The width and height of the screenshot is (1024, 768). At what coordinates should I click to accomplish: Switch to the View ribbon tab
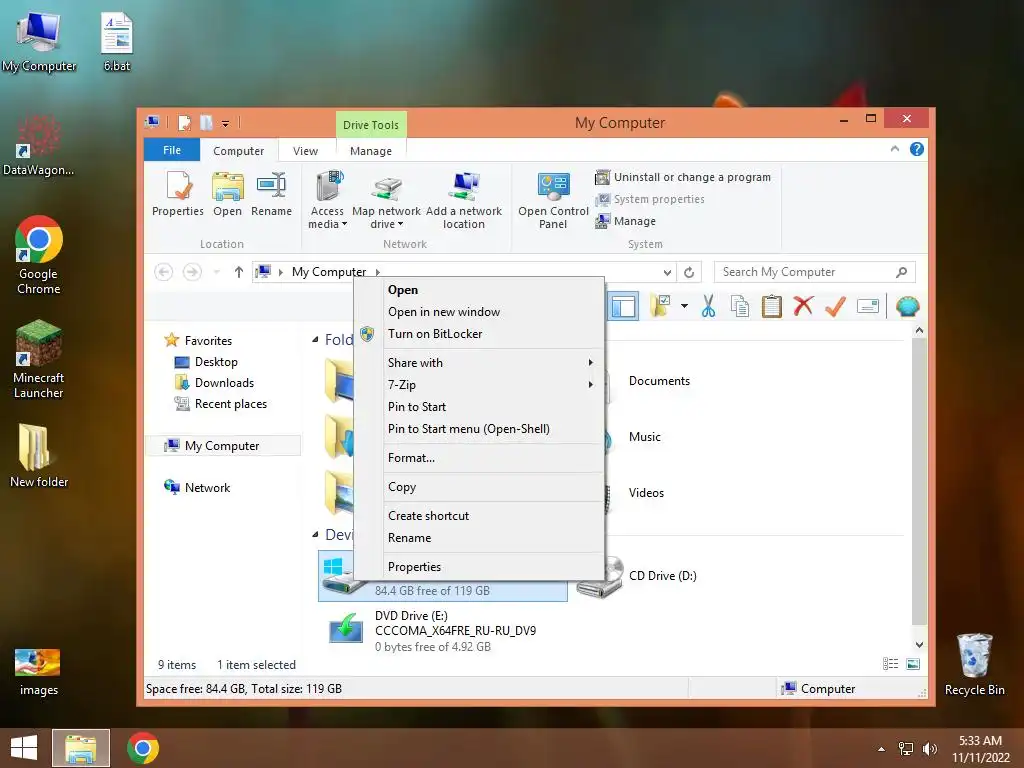click(305, 151)
